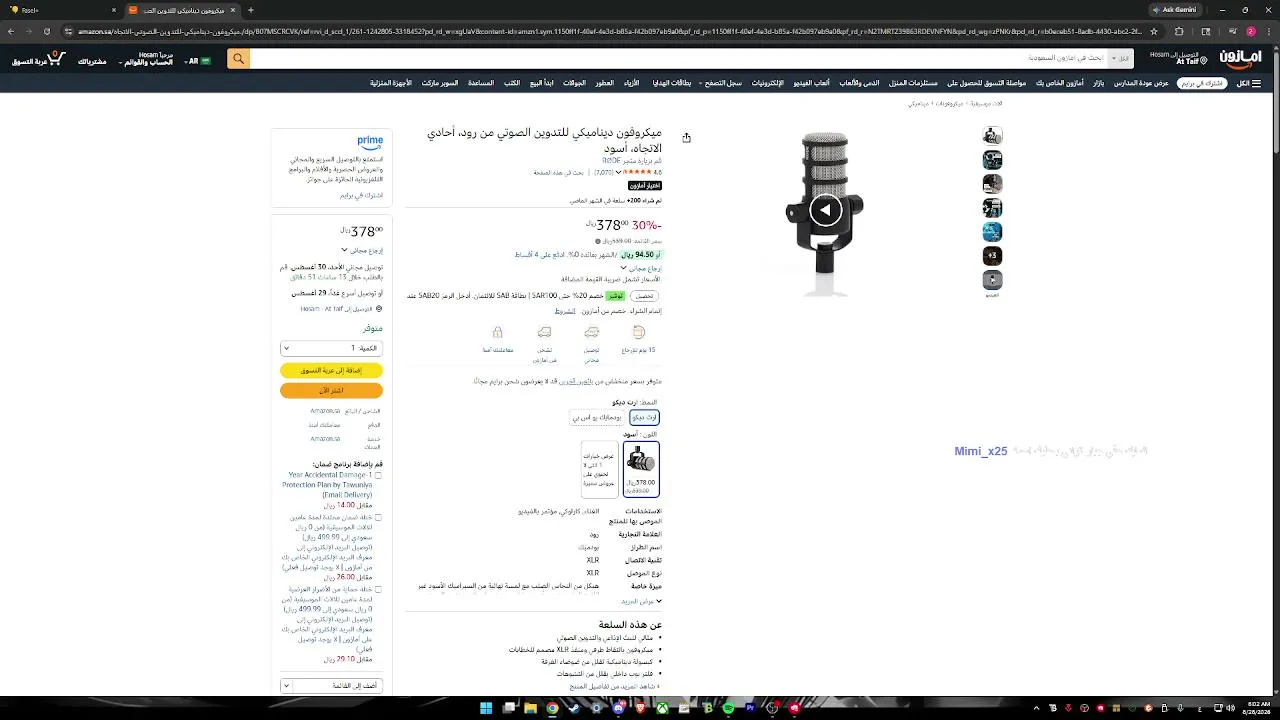Click the shipped-by-Amazon box icon

(x=545, y=332)
